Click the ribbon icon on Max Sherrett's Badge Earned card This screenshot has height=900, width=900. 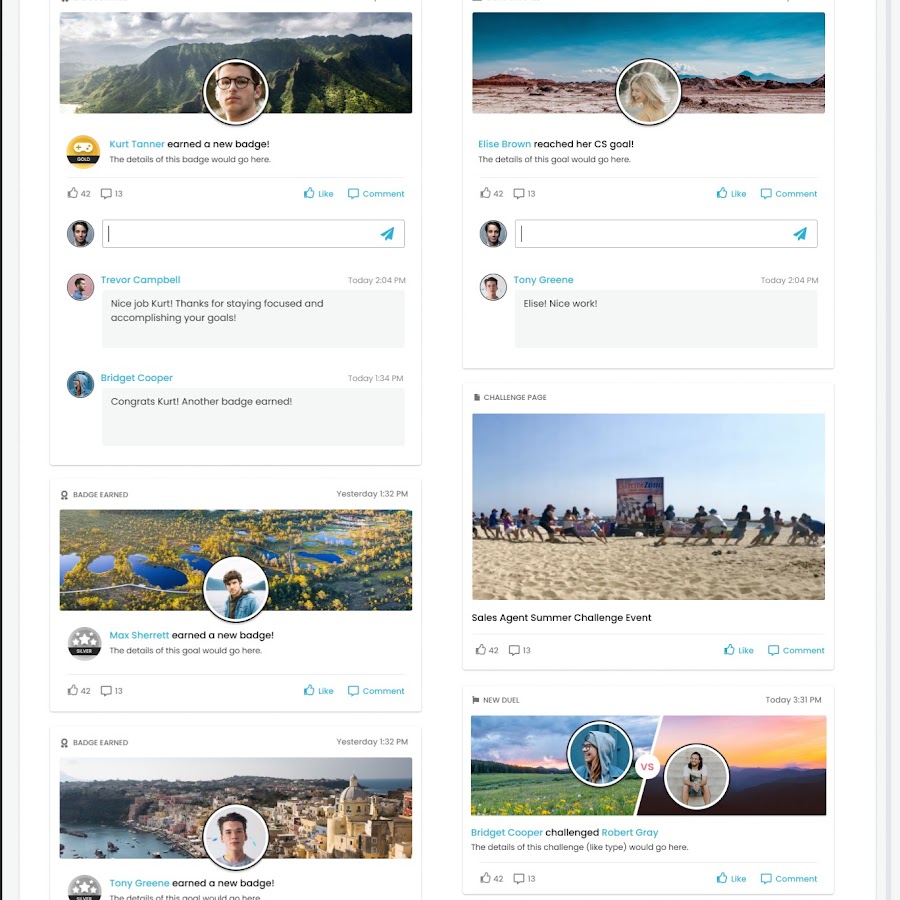[x=64, y=495]
